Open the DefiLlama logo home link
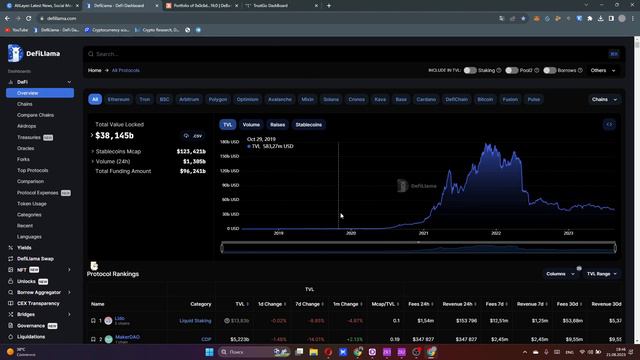640x360 pixels. point(34,53)
